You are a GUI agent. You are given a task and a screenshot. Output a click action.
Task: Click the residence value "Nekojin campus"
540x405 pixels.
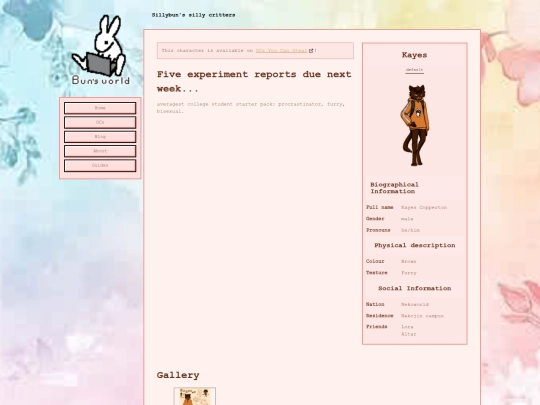422,316
